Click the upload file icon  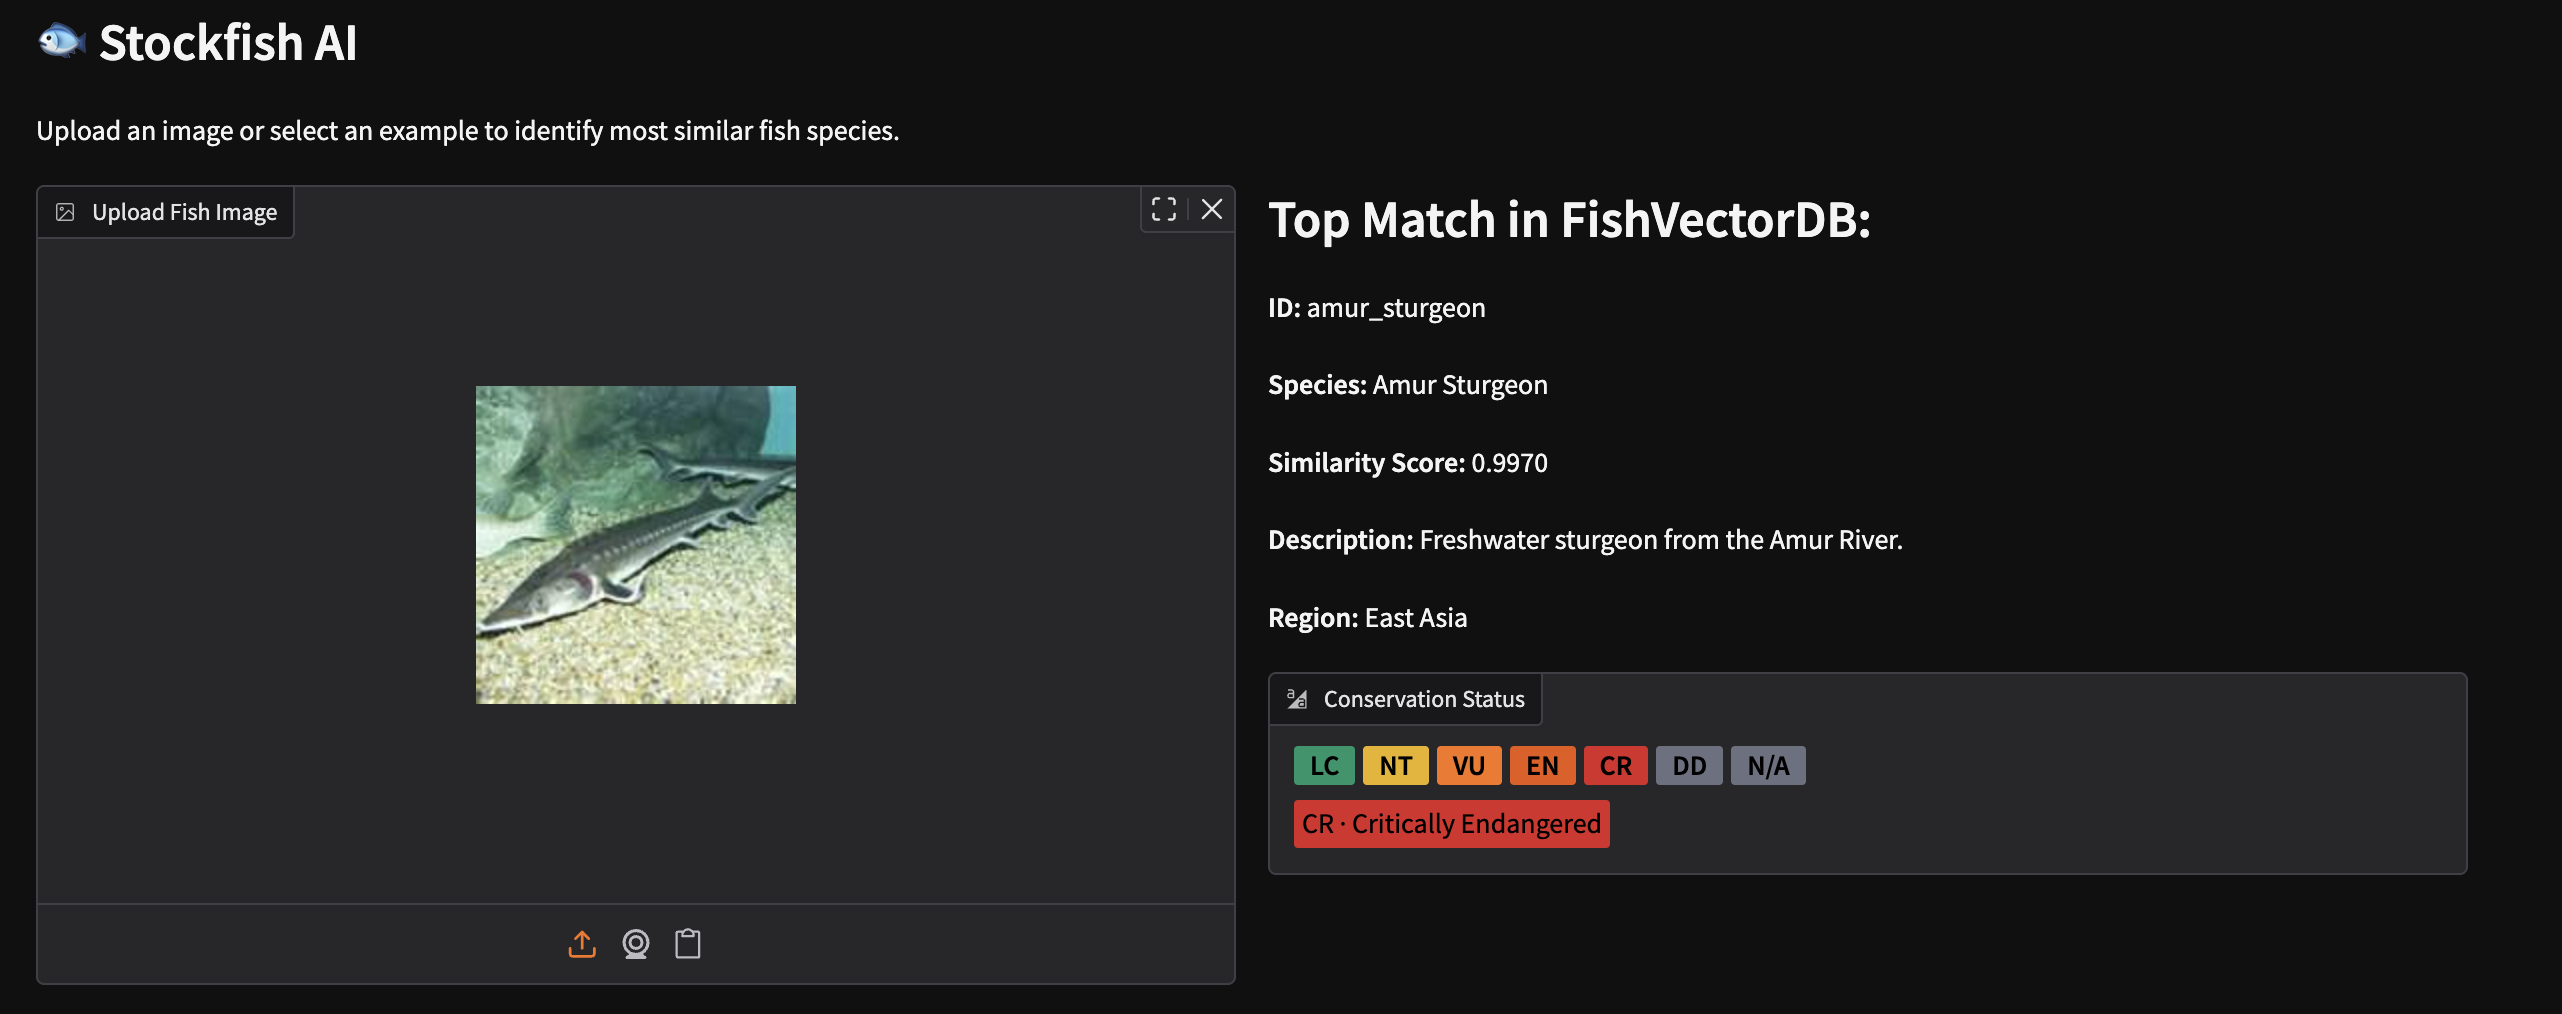pos(582,944)
